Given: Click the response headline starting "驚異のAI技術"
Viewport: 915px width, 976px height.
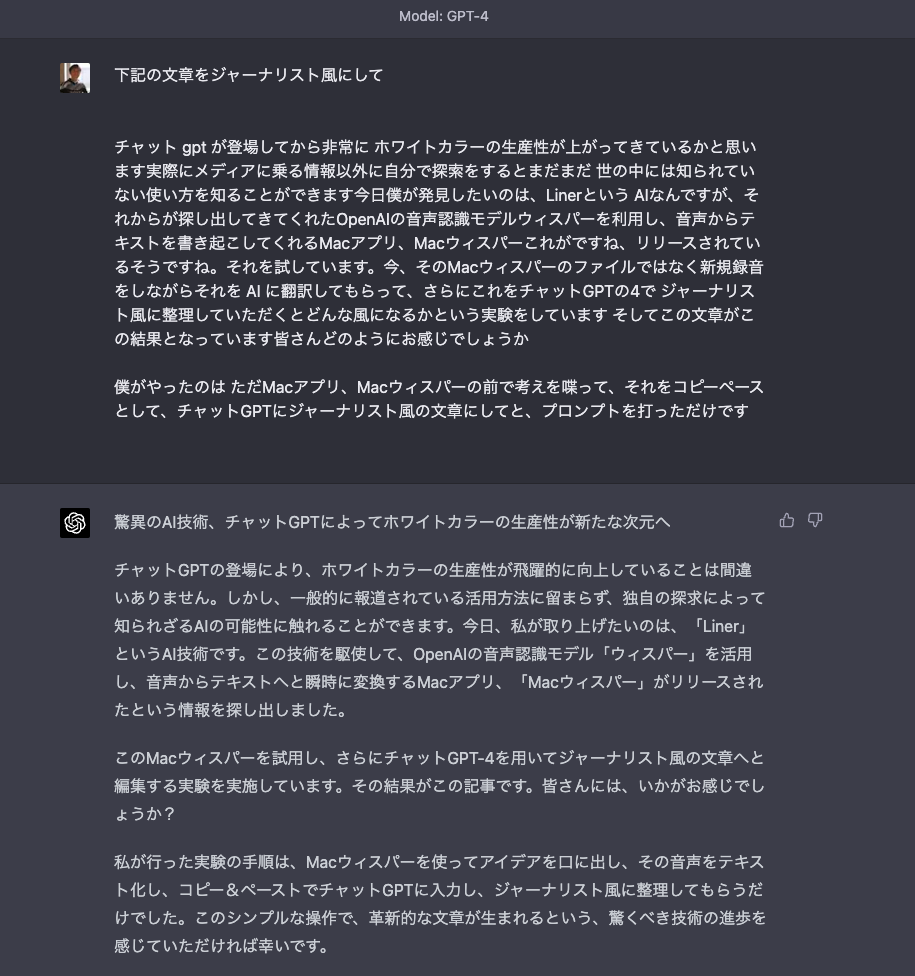Looking at the screenshot, I should (x=392, y=522).
